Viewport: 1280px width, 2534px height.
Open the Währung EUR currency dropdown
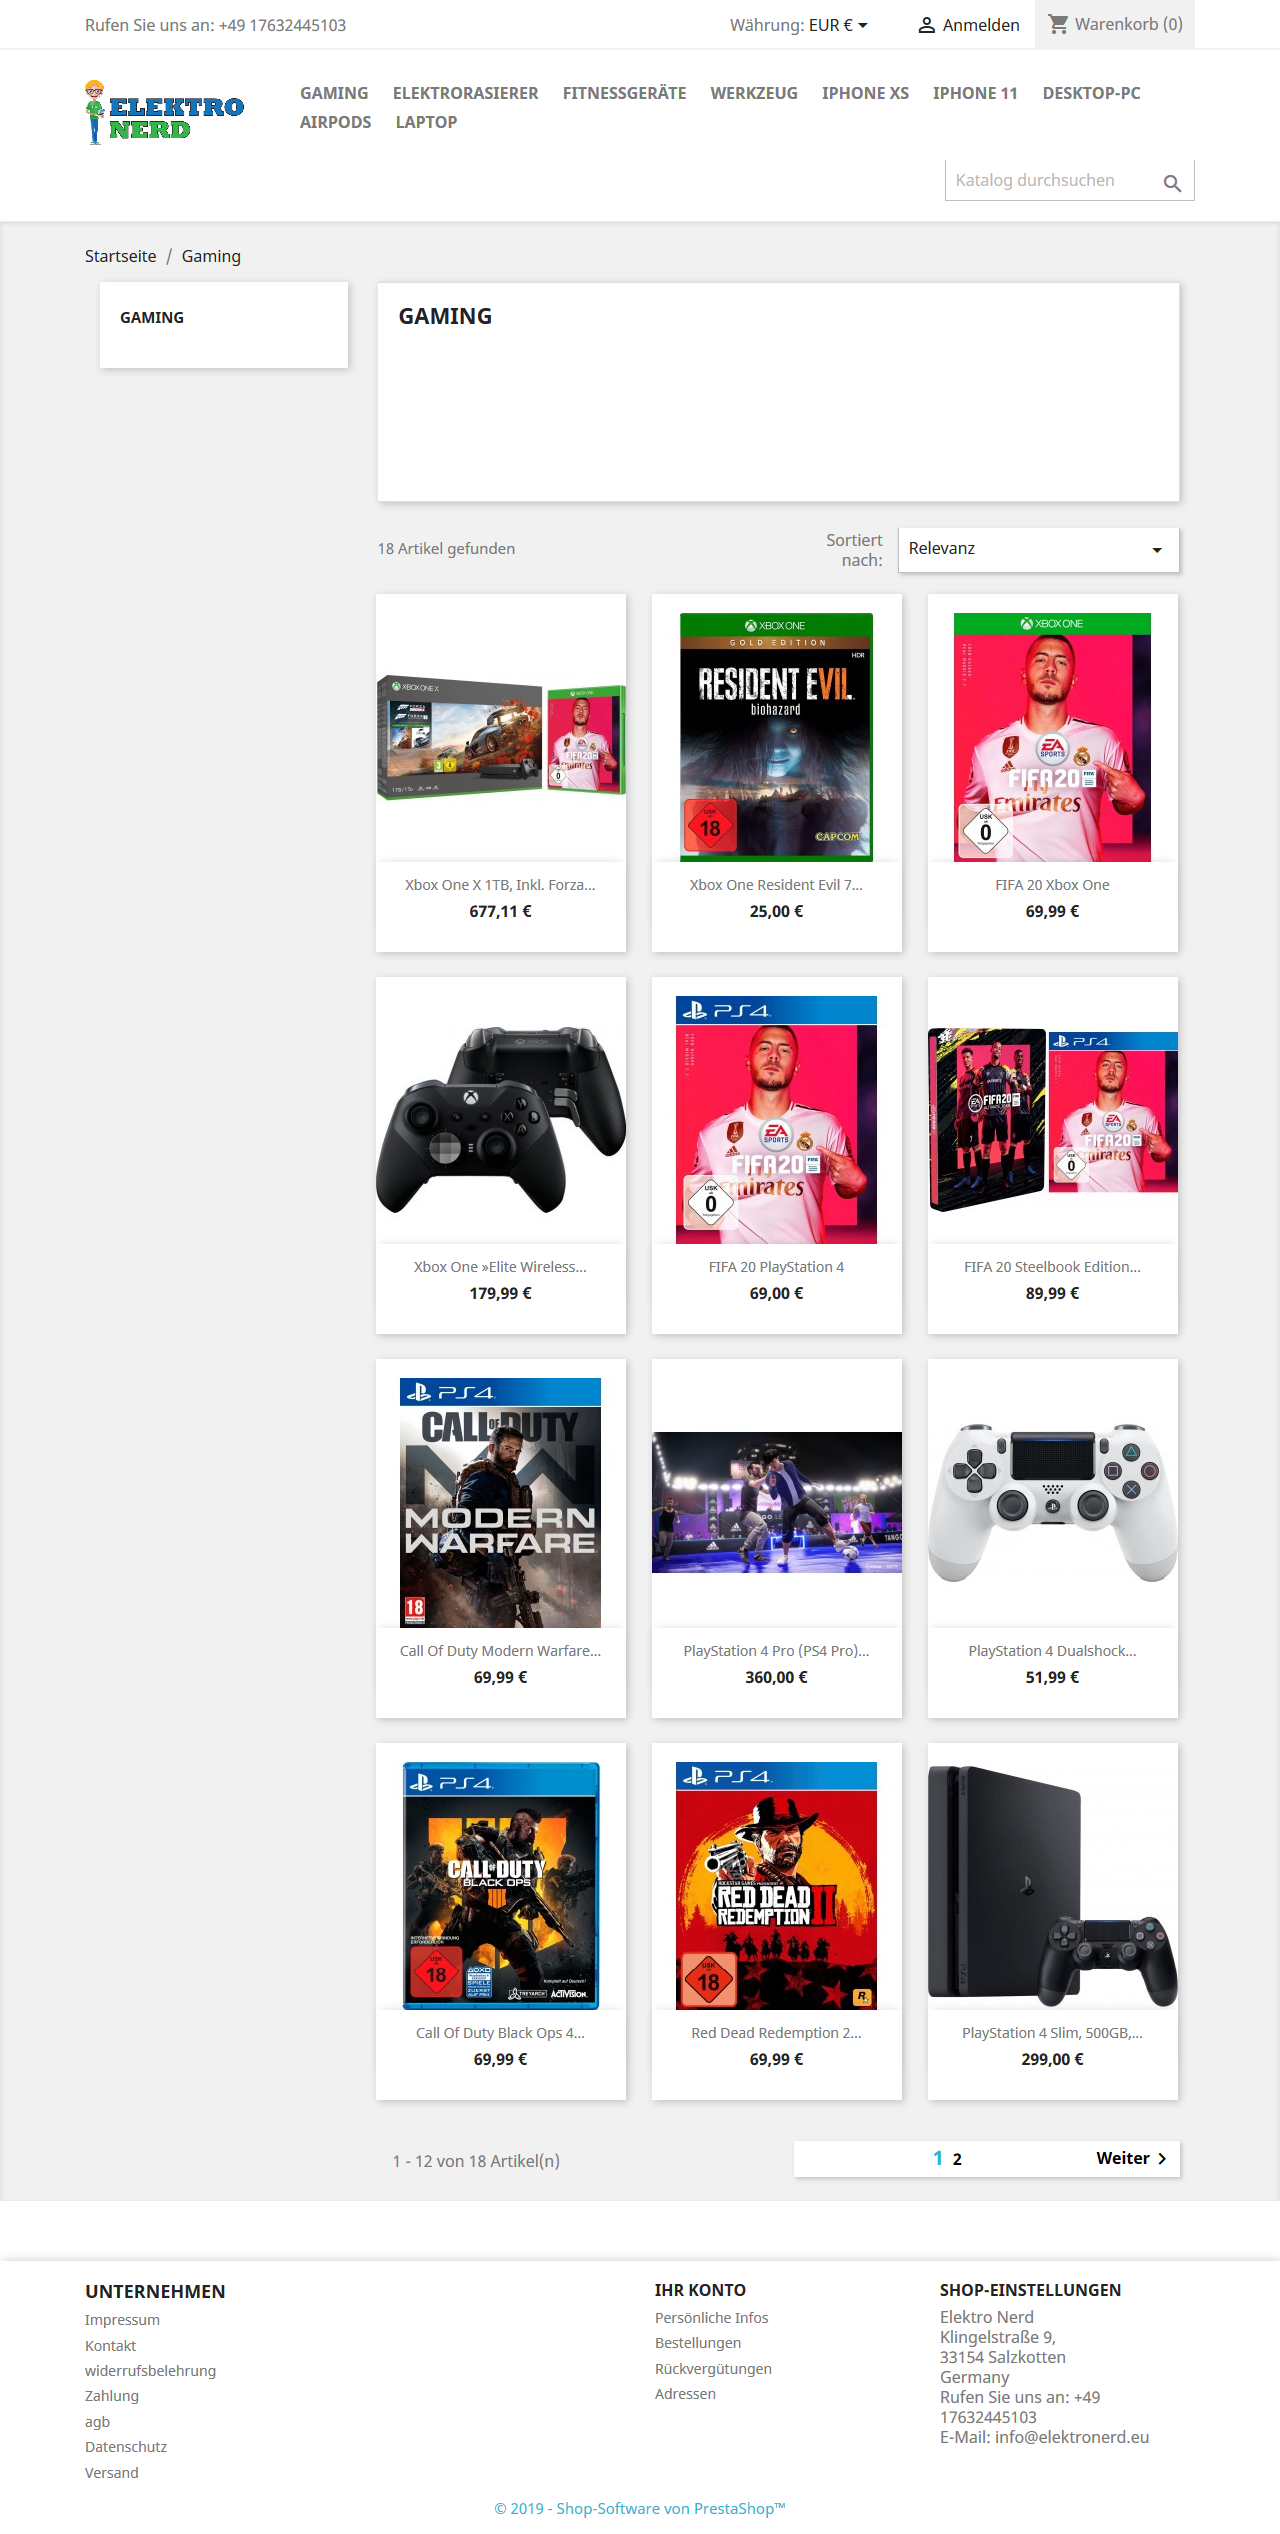pos(799,25)
